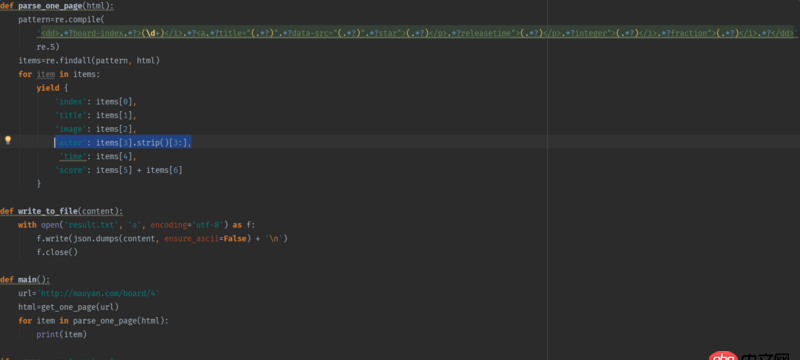Screen dimensions: 800x360
Task: Click 'html=get_one_page(url)' line
Action: click(x=68, y=307)
